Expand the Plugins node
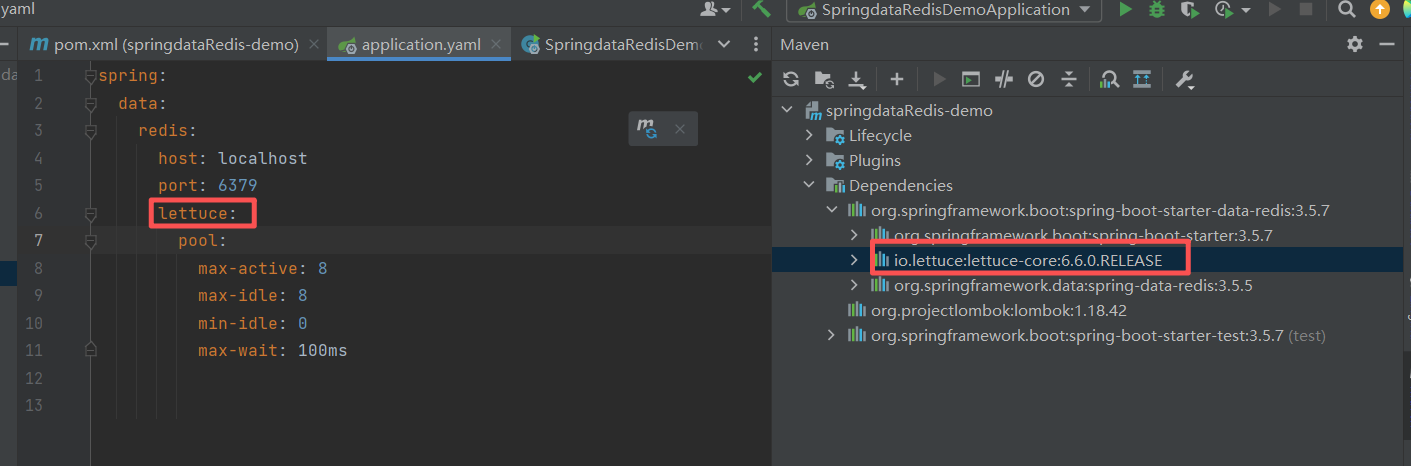 (810, 160)
